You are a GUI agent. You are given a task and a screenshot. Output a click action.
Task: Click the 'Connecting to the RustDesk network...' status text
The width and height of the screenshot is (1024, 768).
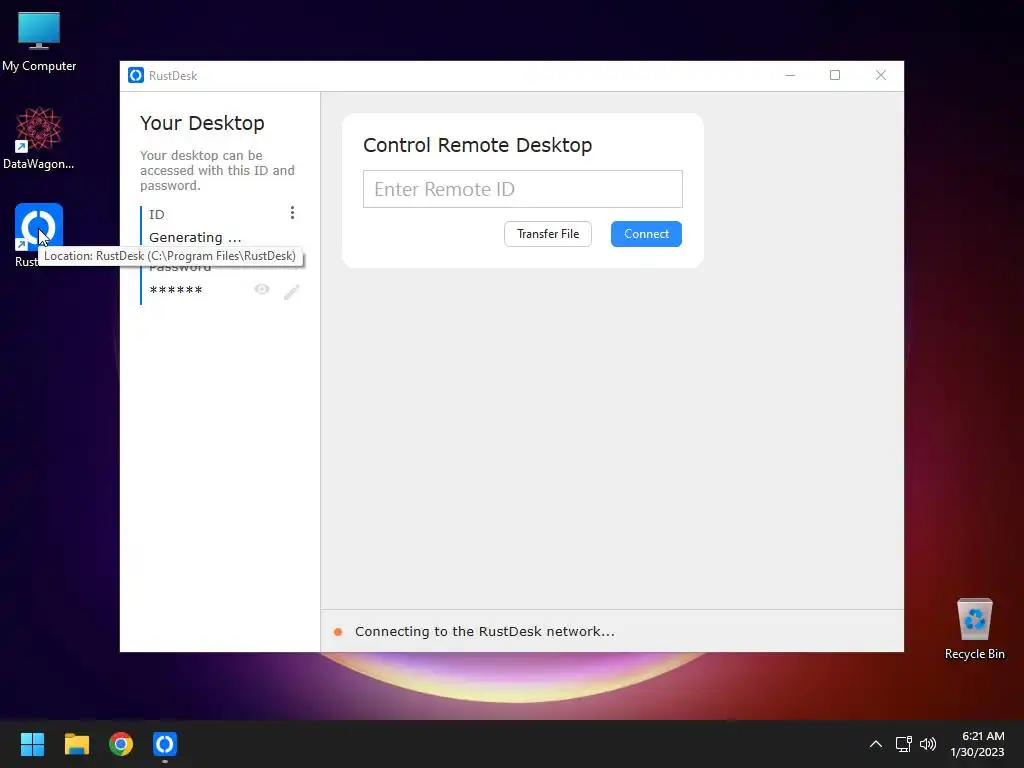click(485, 632)
